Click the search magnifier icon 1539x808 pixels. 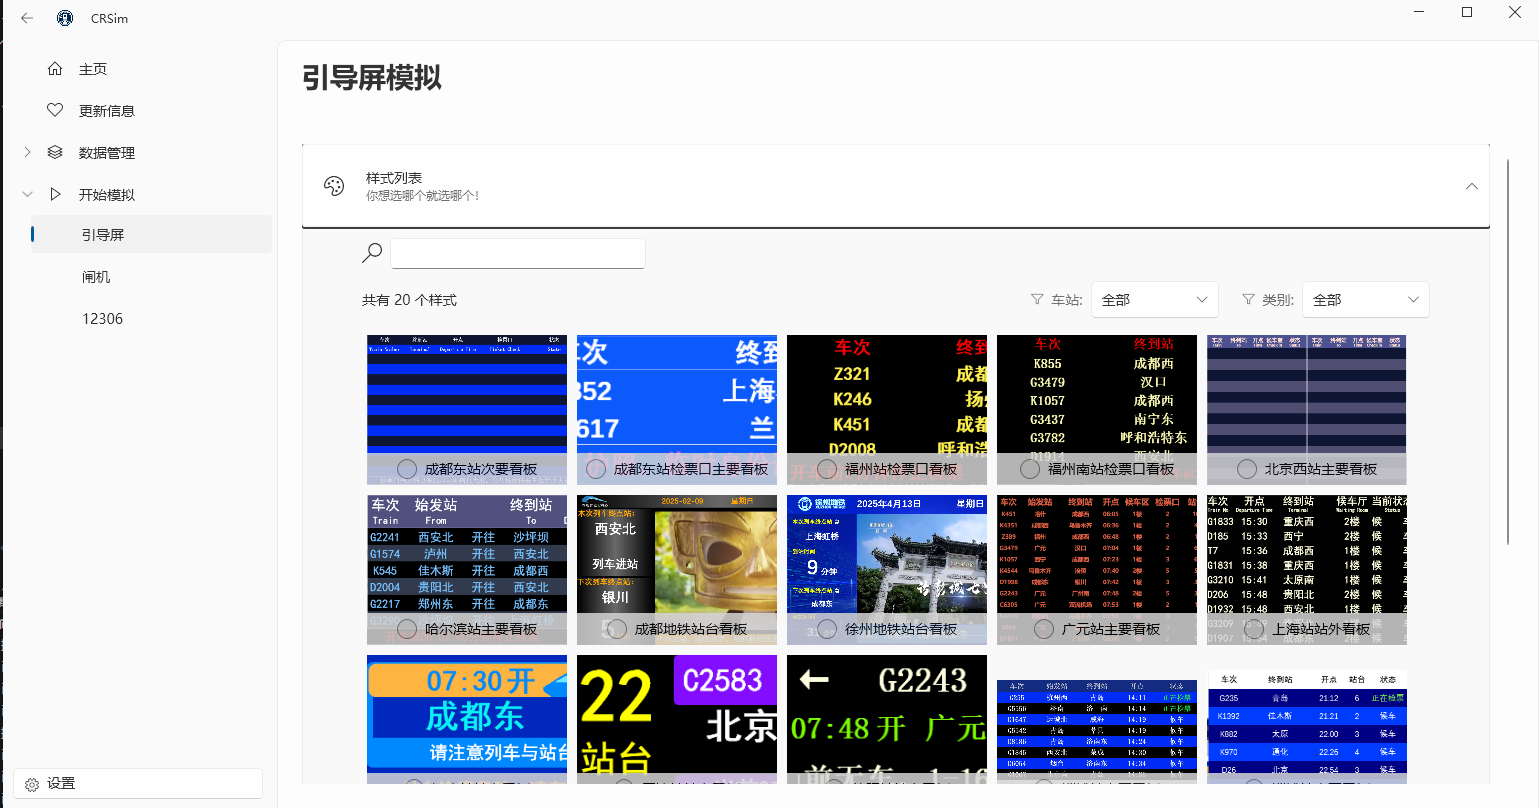point(372,253)
